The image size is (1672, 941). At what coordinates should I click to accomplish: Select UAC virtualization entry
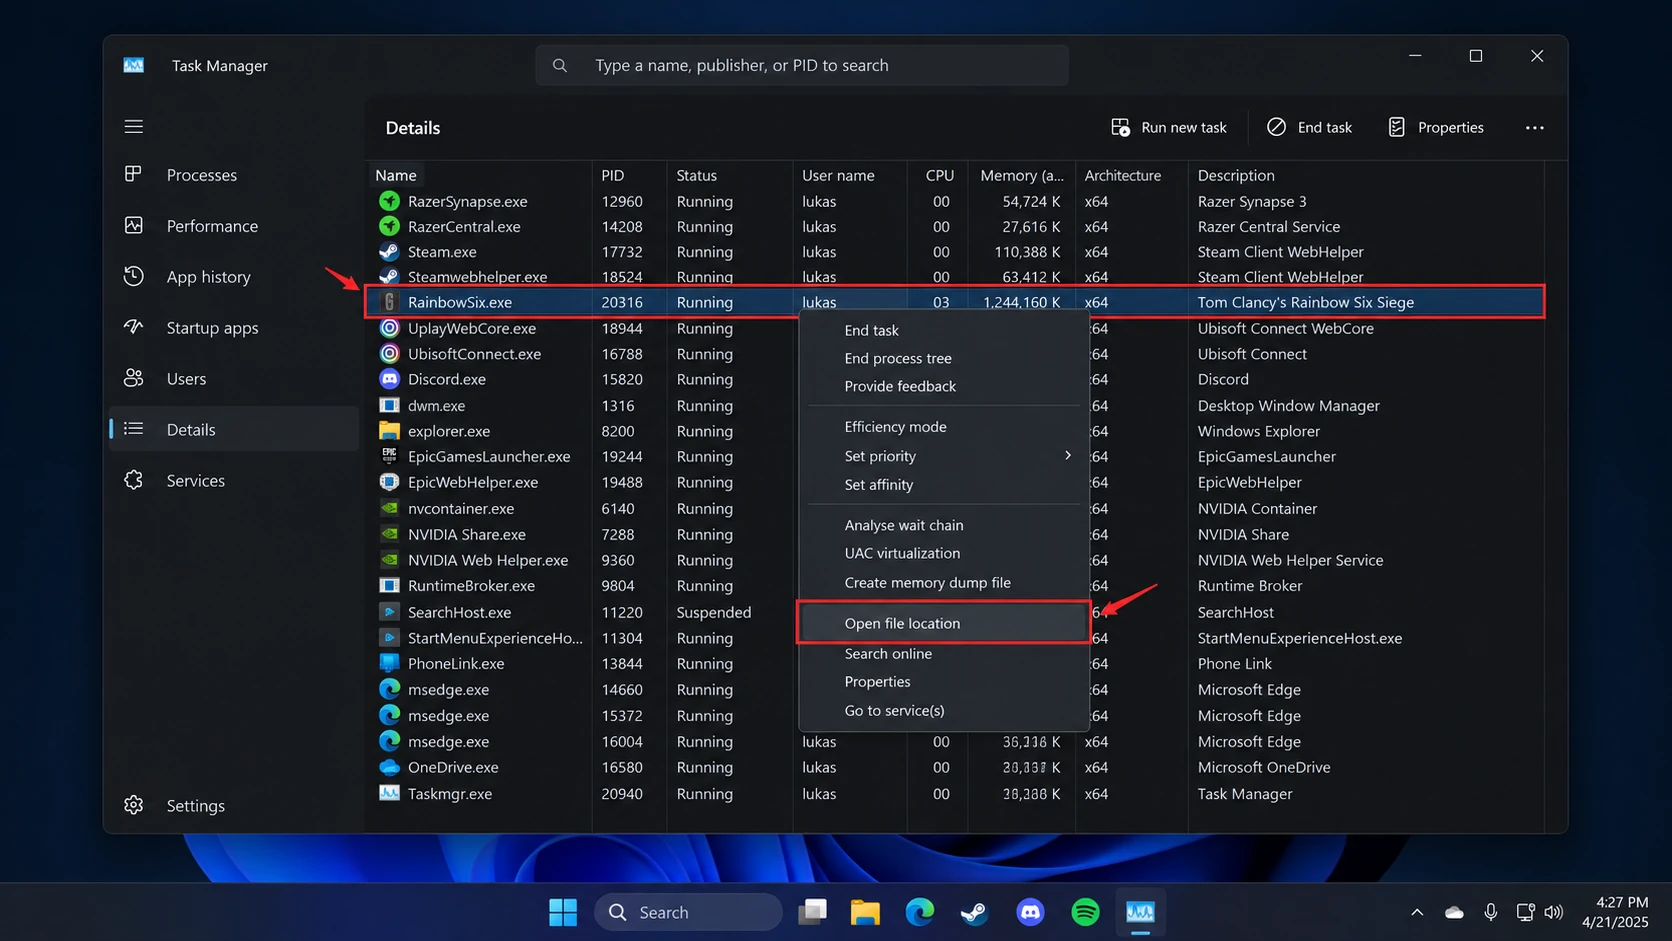click(x=944, y=553)
